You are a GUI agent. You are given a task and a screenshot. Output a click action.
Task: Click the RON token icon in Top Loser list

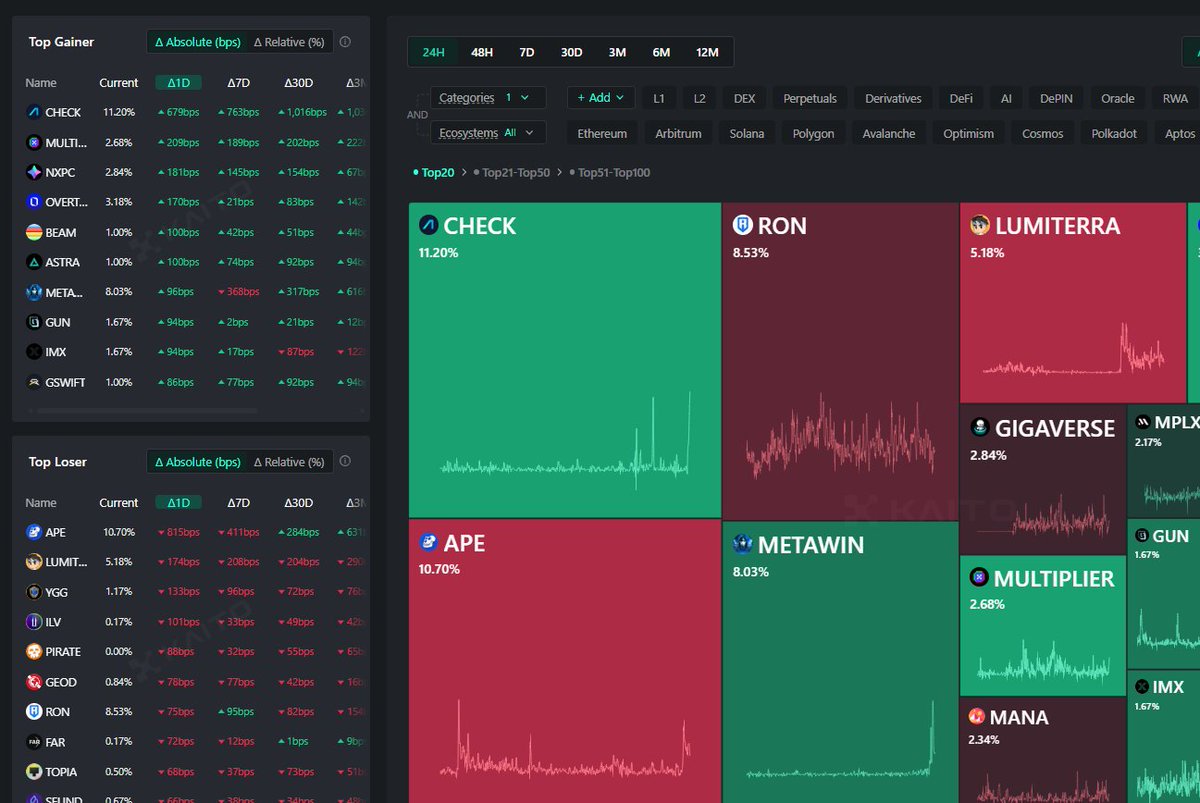(x=33, y=712)
